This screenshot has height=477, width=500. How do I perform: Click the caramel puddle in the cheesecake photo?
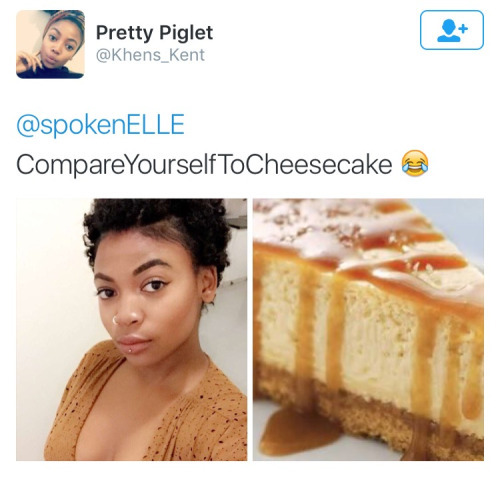[297, 431]
